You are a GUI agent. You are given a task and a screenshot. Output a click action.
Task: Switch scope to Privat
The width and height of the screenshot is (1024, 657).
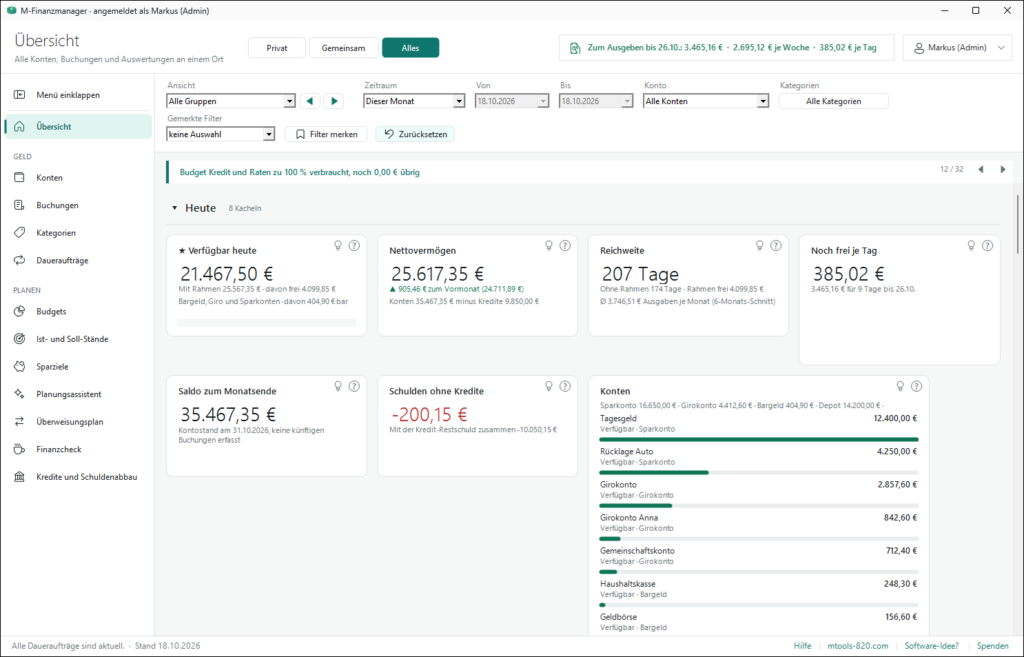click(x=277, y=48)
